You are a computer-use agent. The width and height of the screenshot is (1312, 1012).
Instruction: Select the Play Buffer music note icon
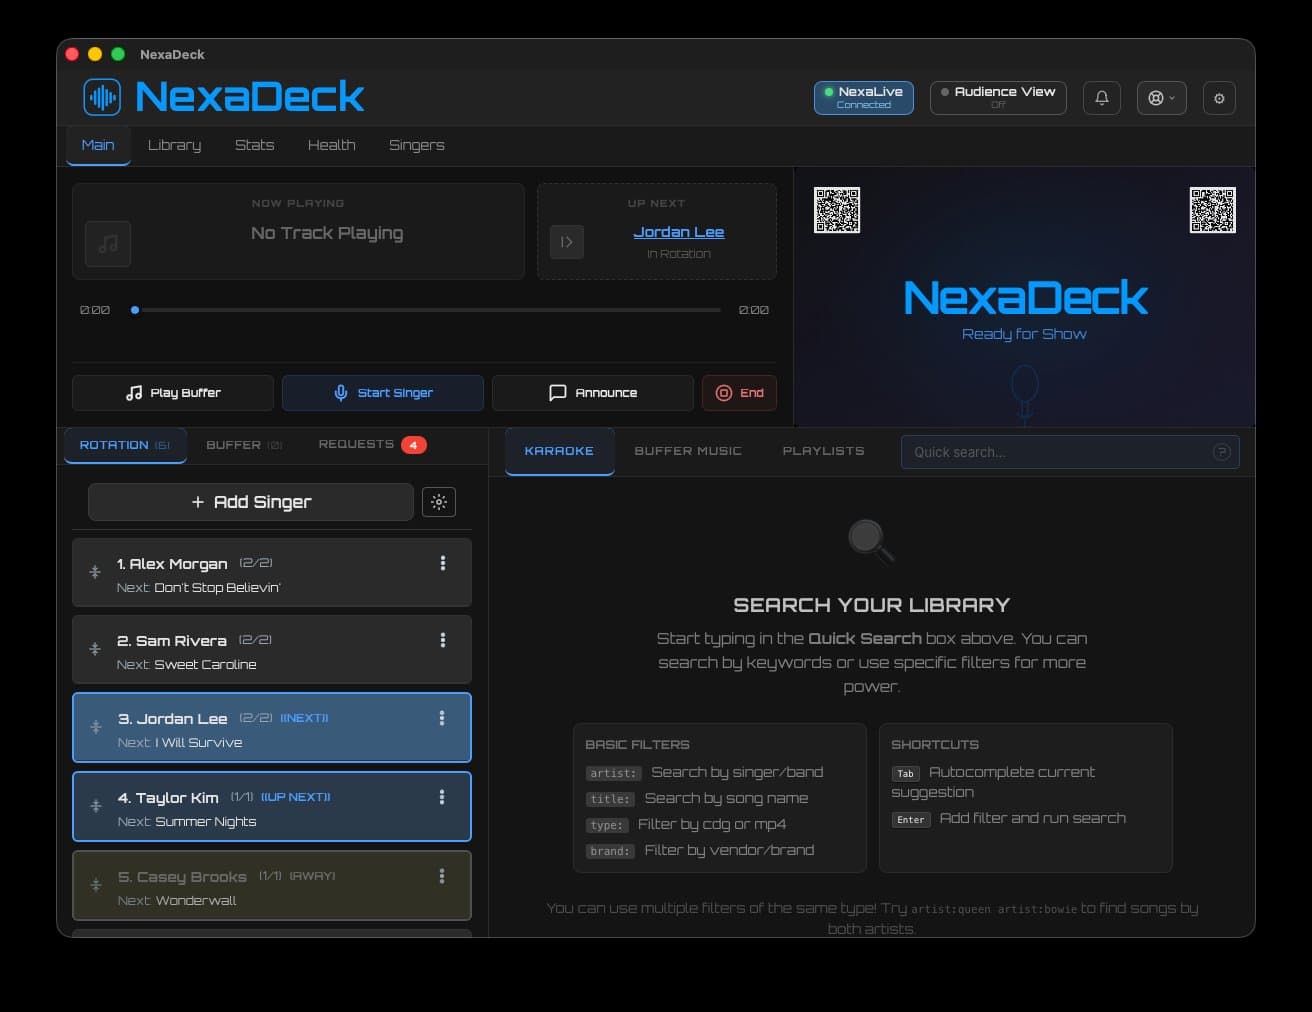click(135, 392)
